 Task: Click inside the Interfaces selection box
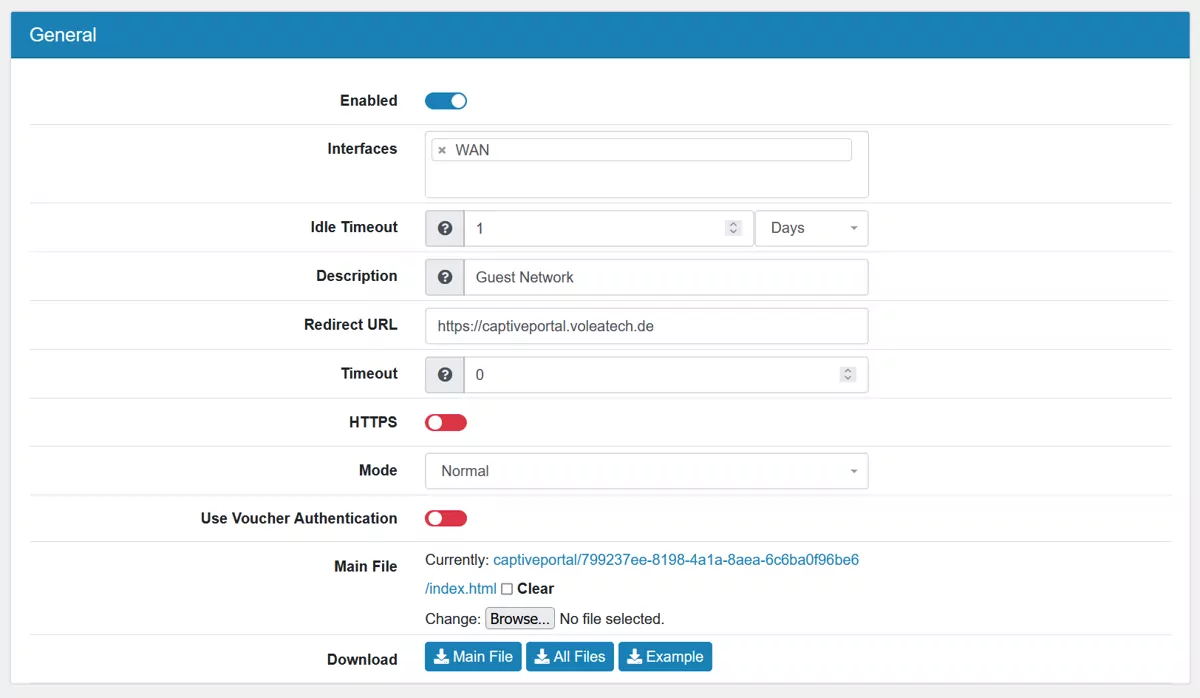(x=646, y=181)
